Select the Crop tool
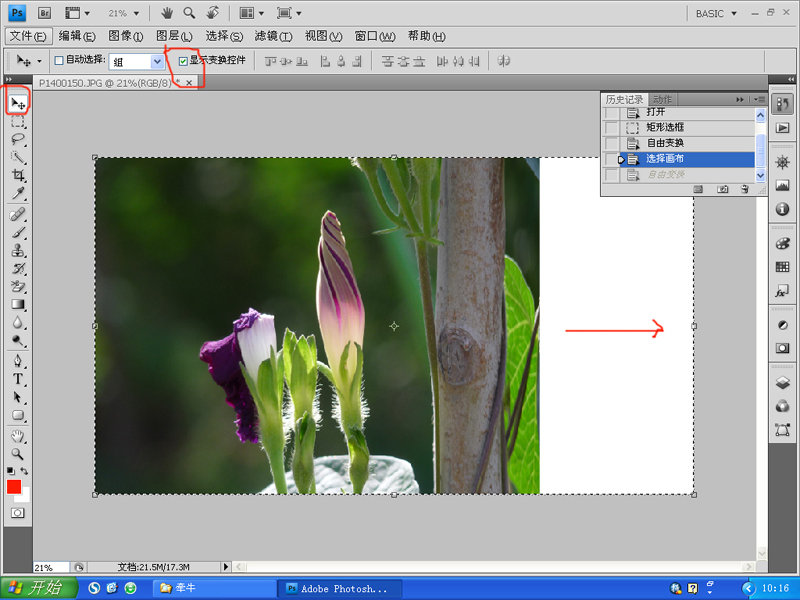 click(x=18, y=175)
